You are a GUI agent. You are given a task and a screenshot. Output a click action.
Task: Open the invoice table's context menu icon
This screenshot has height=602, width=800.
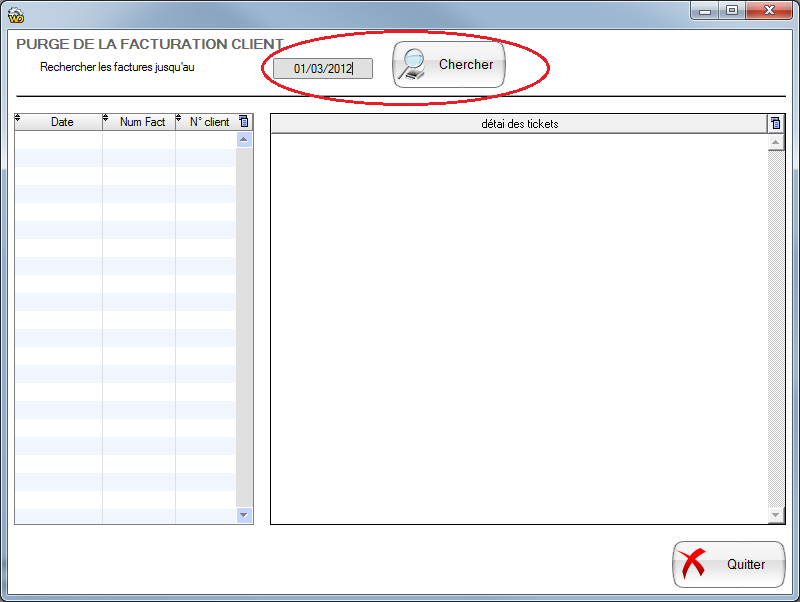(x=244, y=122)
